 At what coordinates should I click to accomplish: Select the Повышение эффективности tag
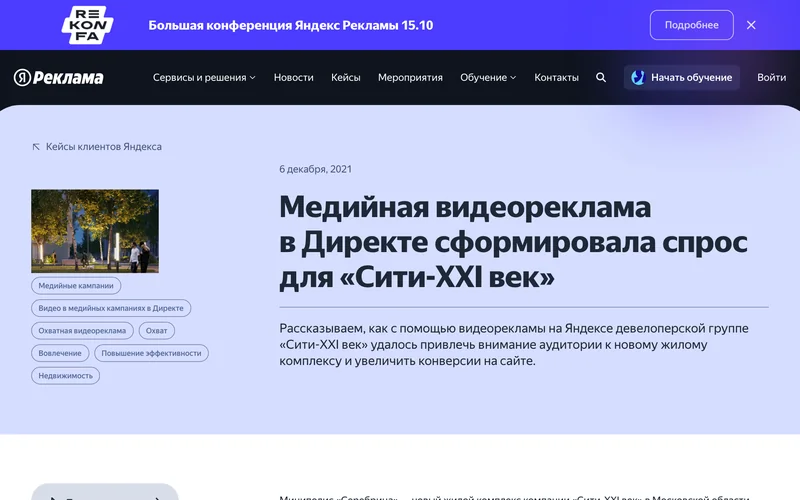tap(151, 353)
